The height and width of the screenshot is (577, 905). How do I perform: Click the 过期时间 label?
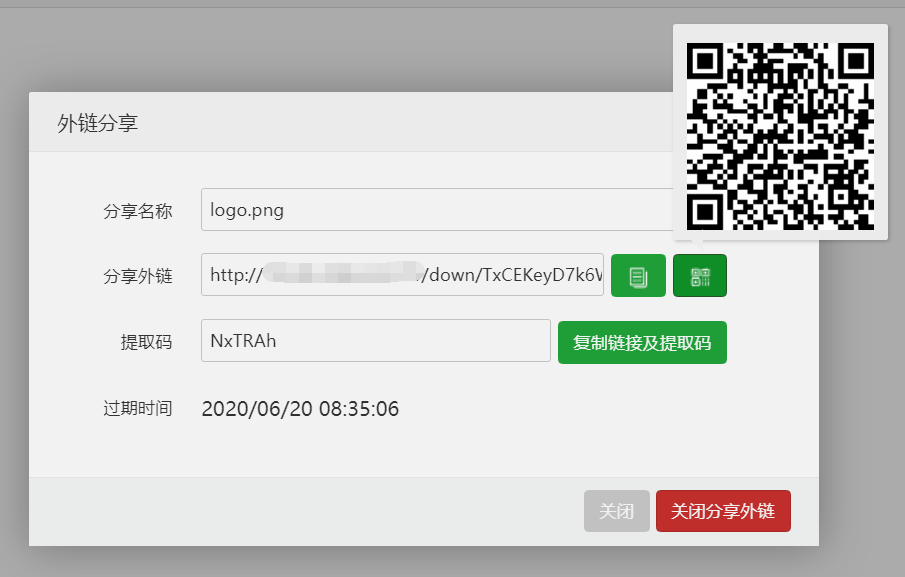coord(138,408)
